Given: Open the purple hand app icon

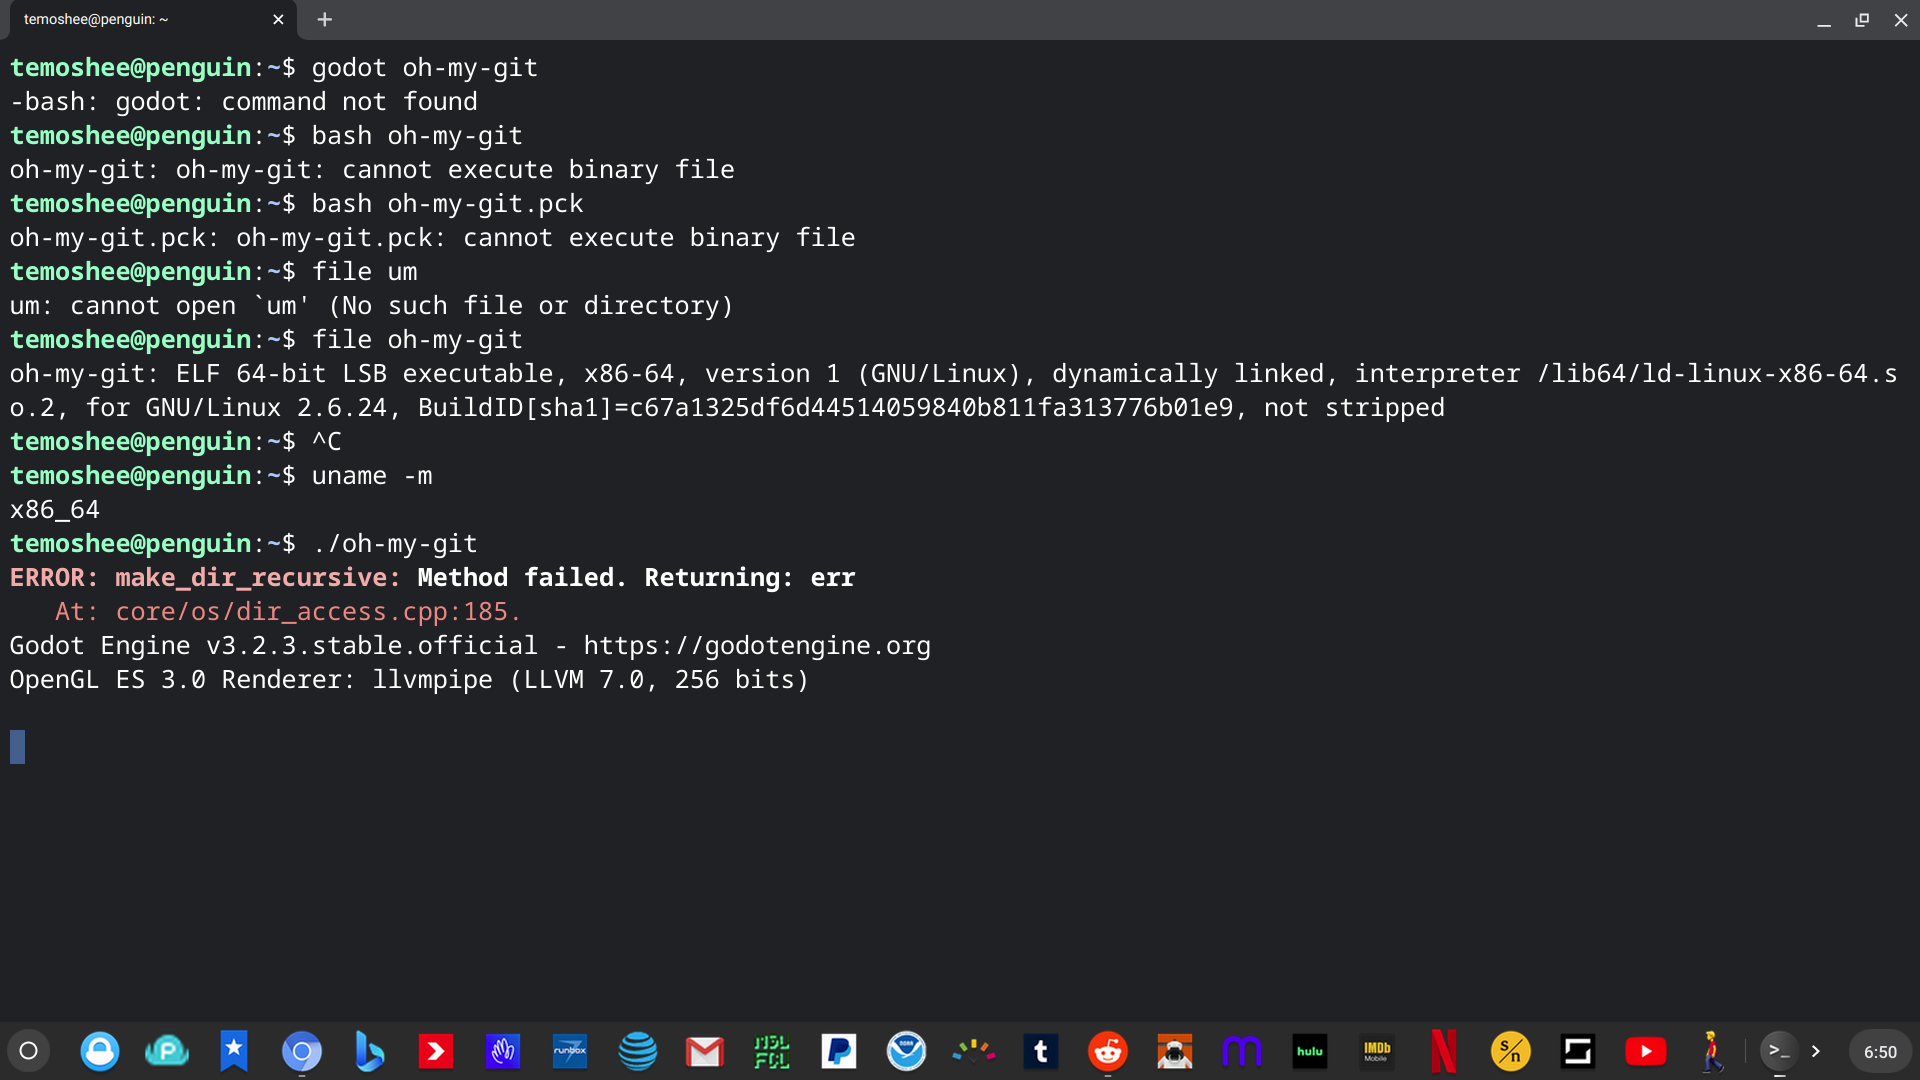Looking at the screenshot, I should point(503,1051).
